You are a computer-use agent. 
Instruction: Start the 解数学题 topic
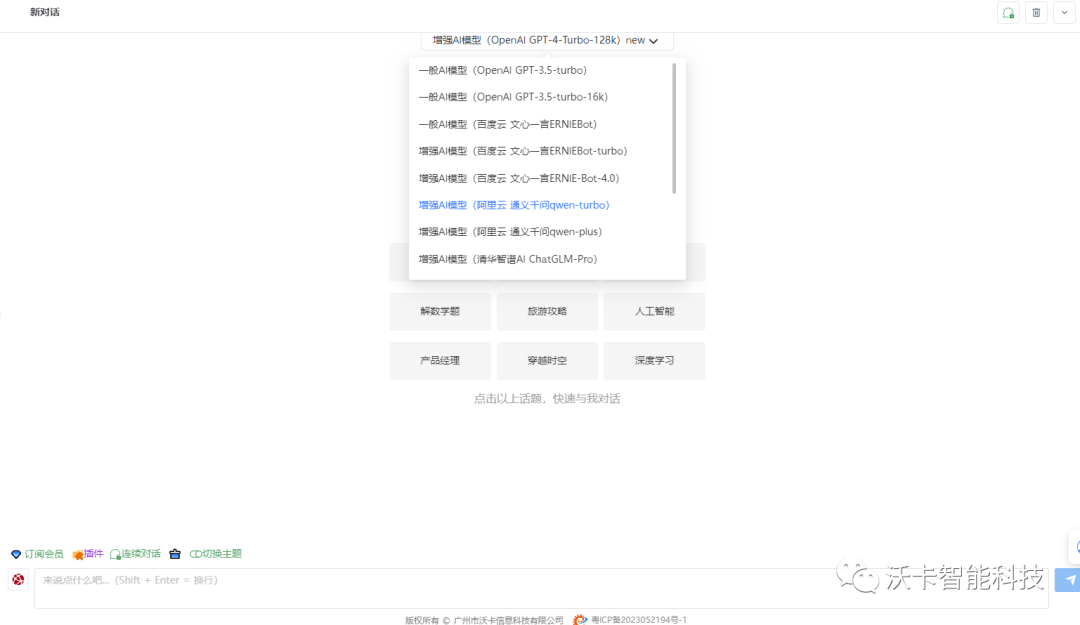point(440,311)
